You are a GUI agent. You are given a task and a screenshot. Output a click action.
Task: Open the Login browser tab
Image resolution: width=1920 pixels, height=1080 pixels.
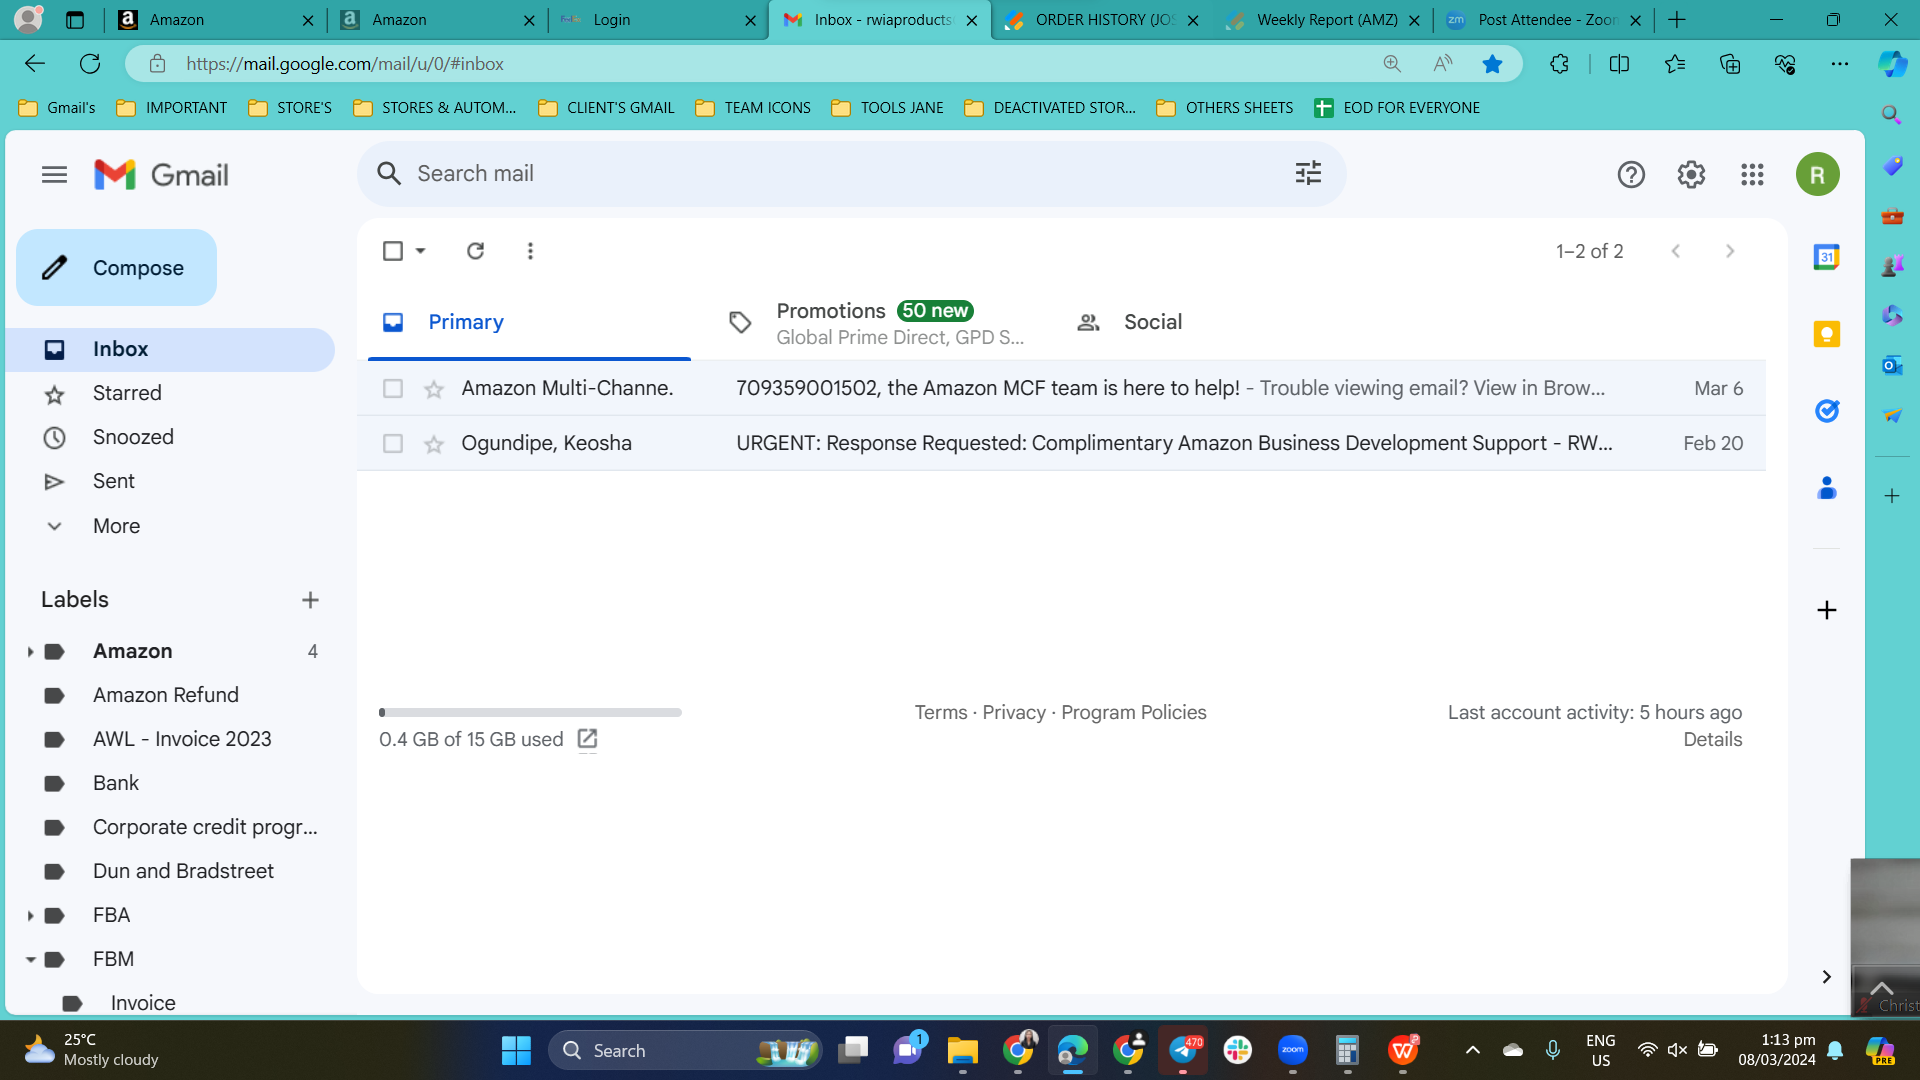coord(658,20)
